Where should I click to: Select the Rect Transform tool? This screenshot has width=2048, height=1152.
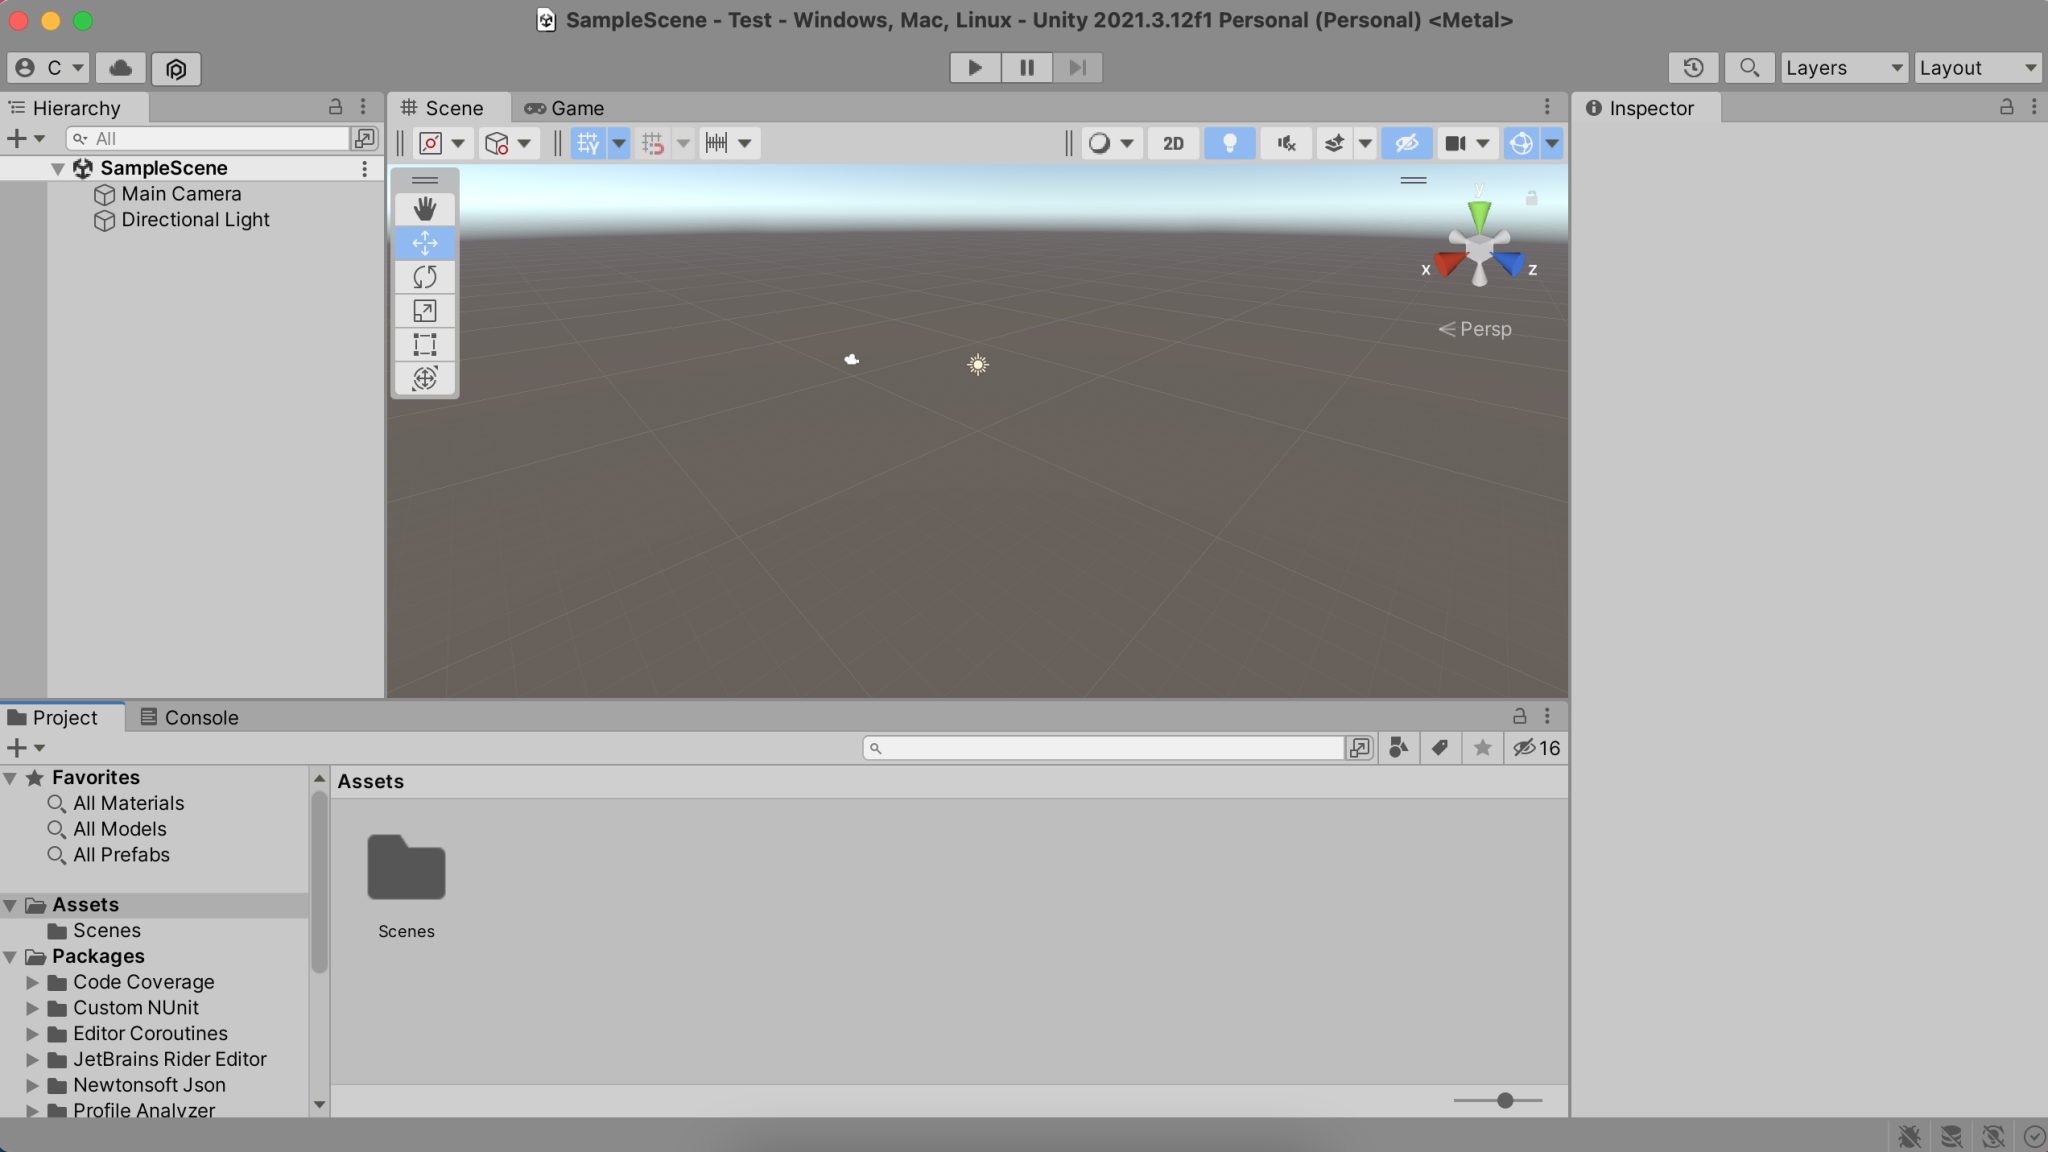point(425,345)
